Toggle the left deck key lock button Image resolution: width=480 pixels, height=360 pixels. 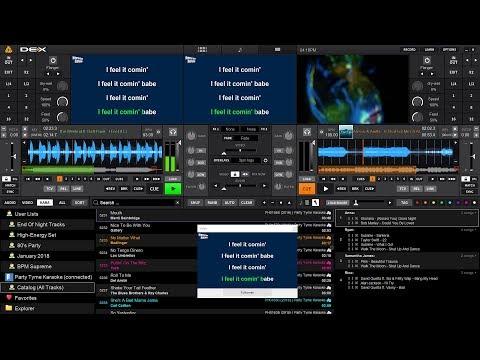pos(6,179)
